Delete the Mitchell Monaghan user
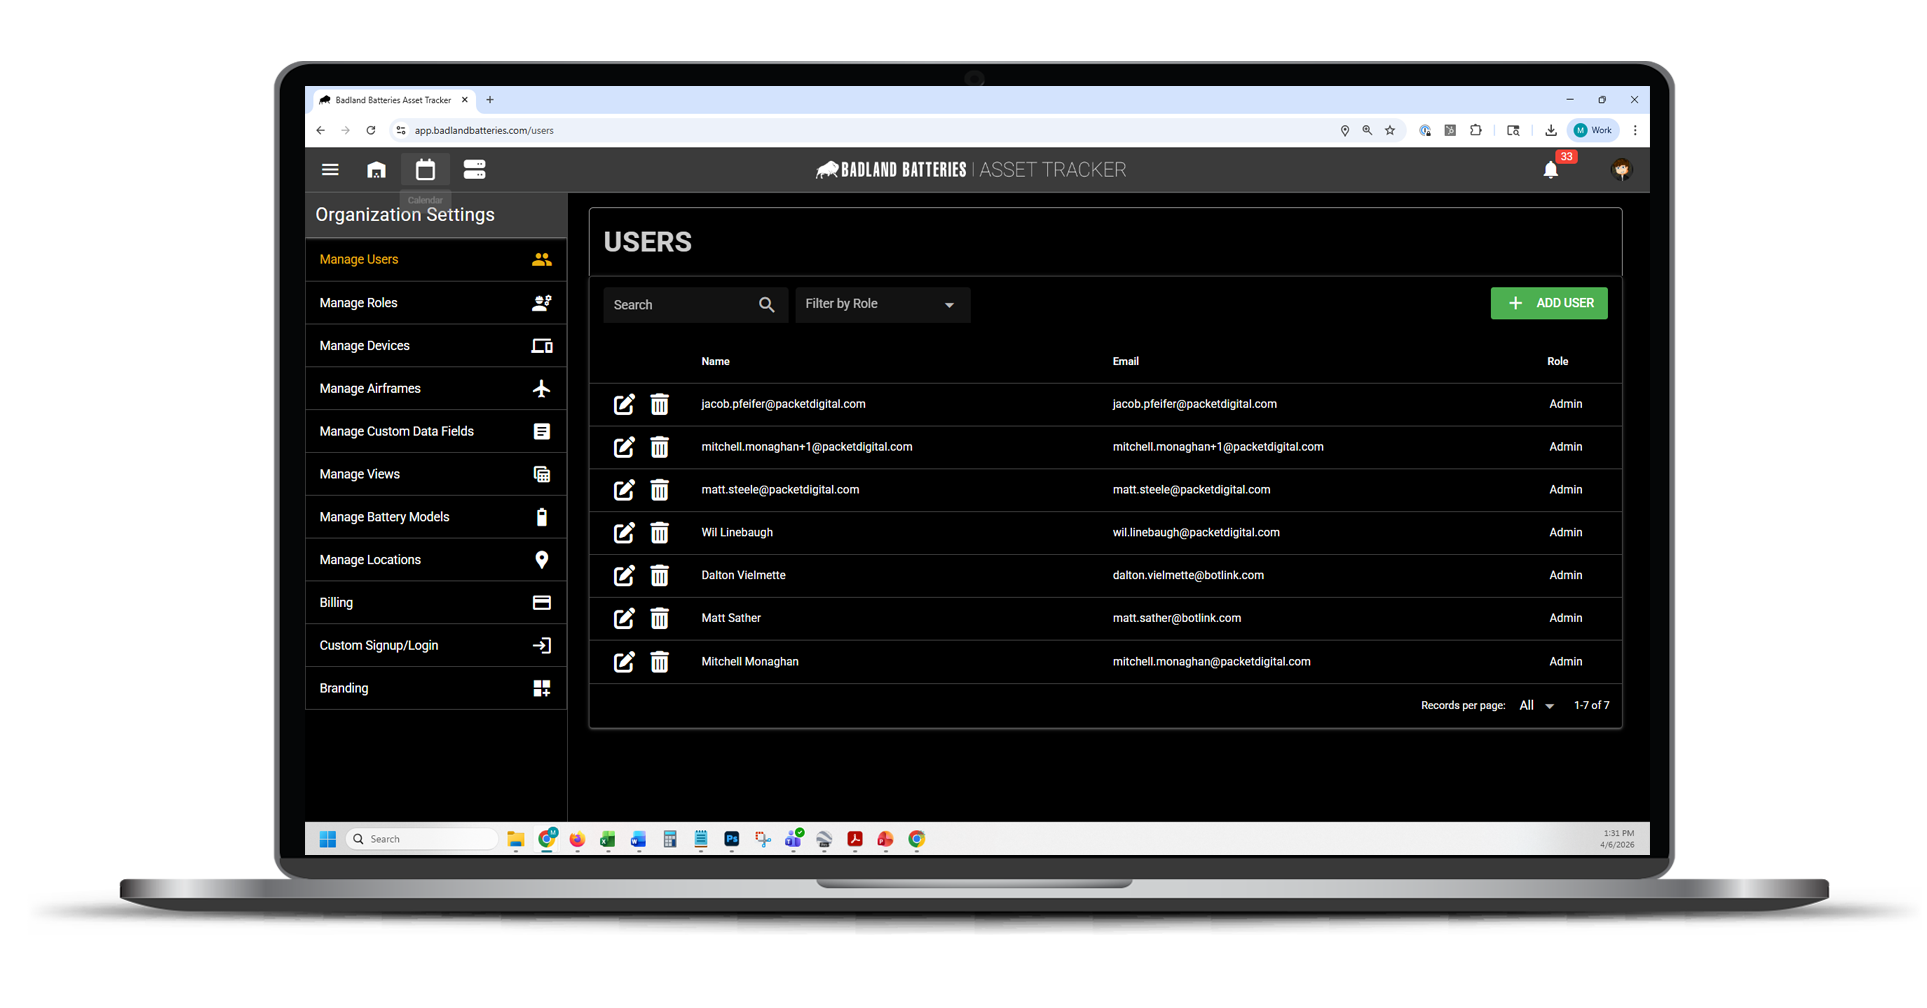The height and width of the screenshot is (1008, 1927). pos(659,662)
